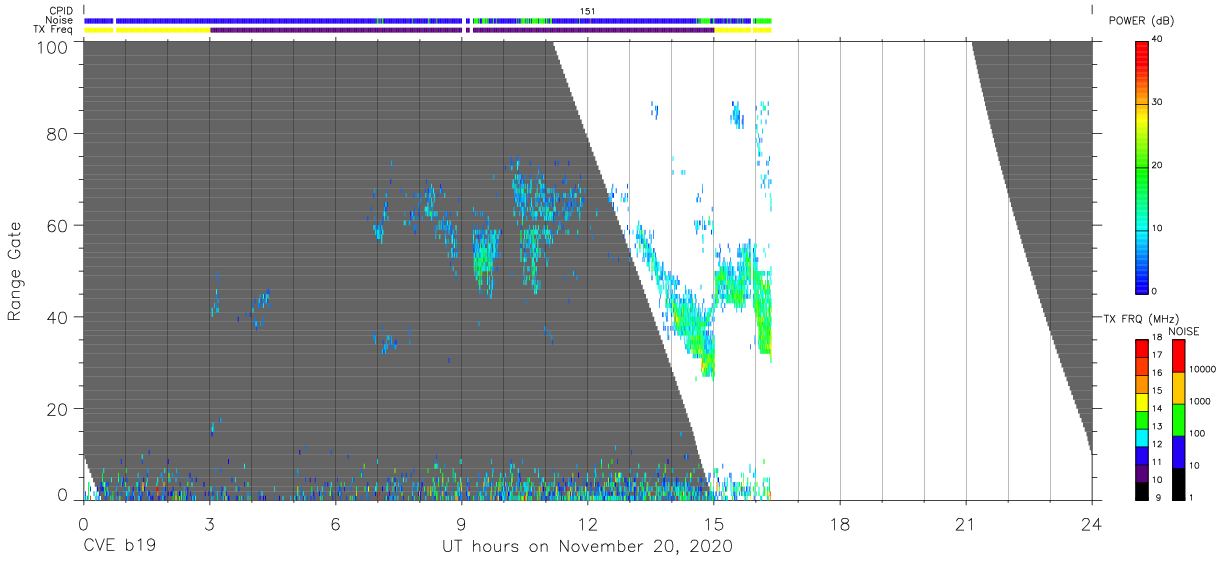This screenshot has height=567, width=1228.
Task: Click the x-axis tick label '6'
Action: pyautogui.click(x=335, y=523)
